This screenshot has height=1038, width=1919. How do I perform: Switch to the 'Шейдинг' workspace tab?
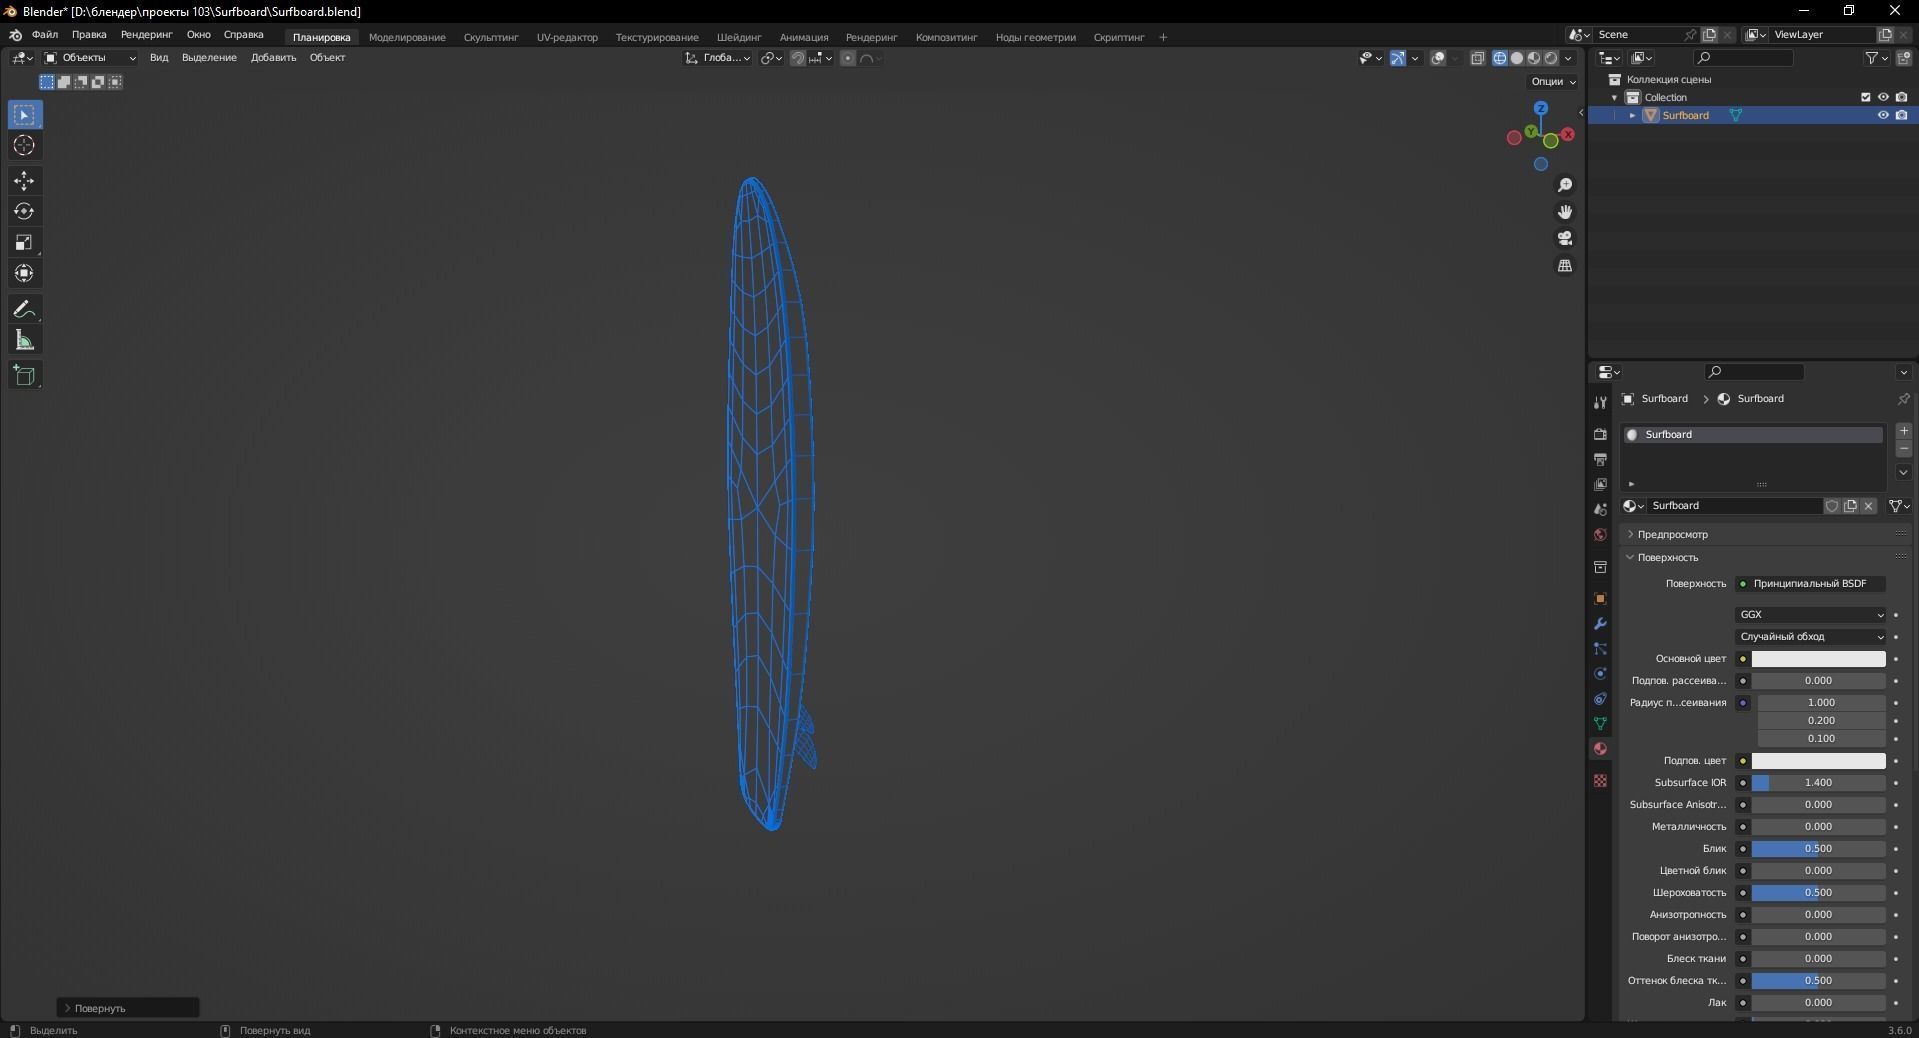point(739,37)
